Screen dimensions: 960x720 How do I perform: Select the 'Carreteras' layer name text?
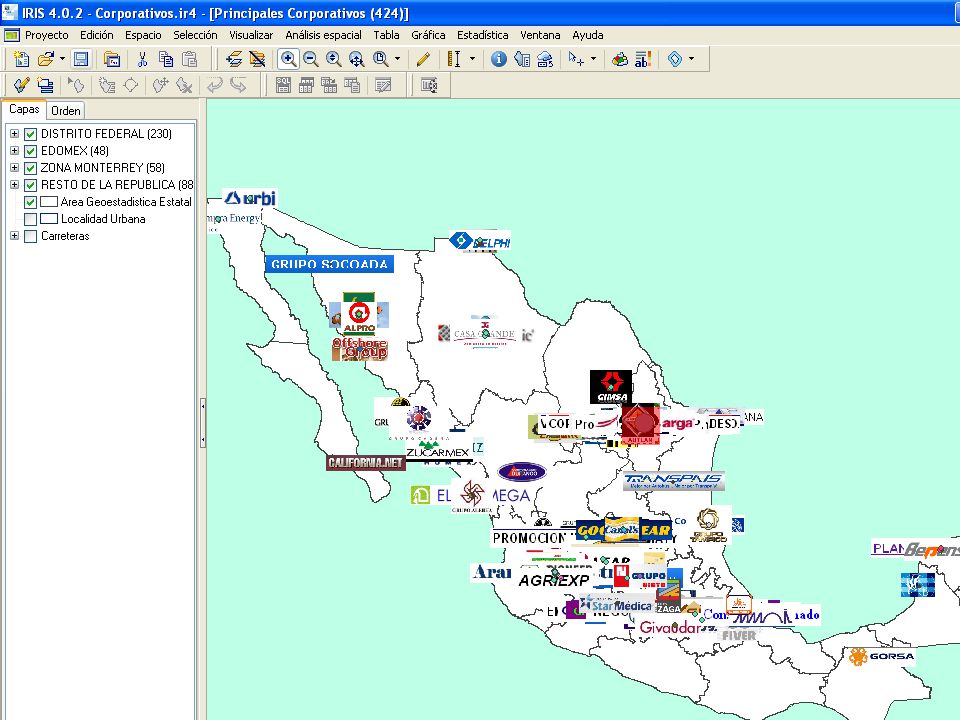pos(65,236)
